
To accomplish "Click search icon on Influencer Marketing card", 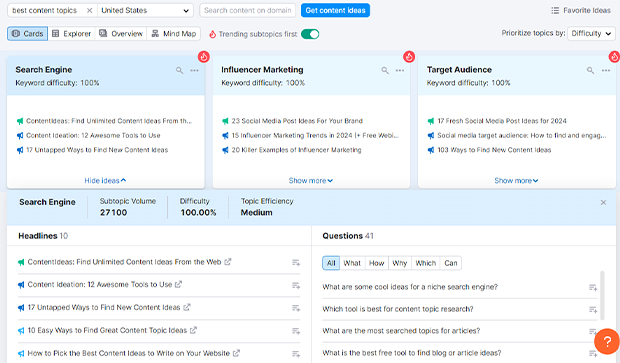I will click(385, 70).
